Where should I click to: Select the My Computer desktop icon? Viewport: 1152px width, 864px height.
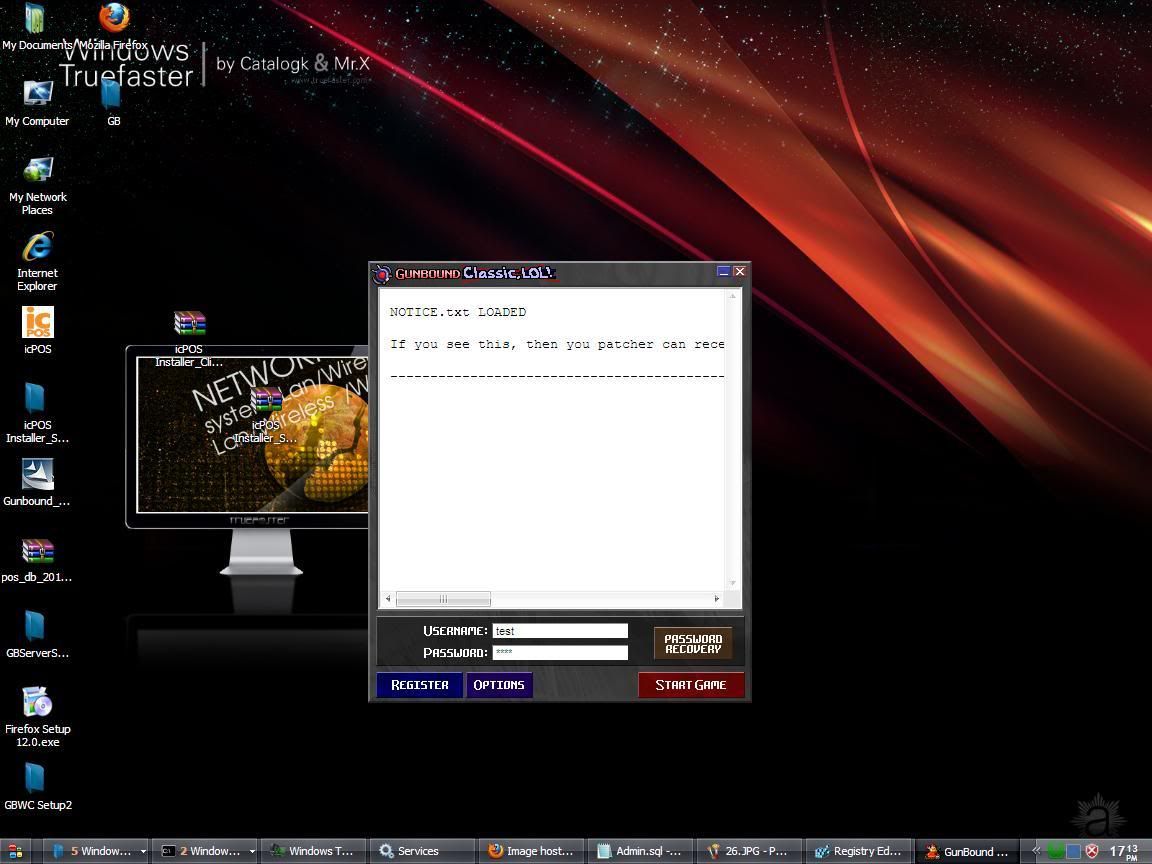point(37,95)
